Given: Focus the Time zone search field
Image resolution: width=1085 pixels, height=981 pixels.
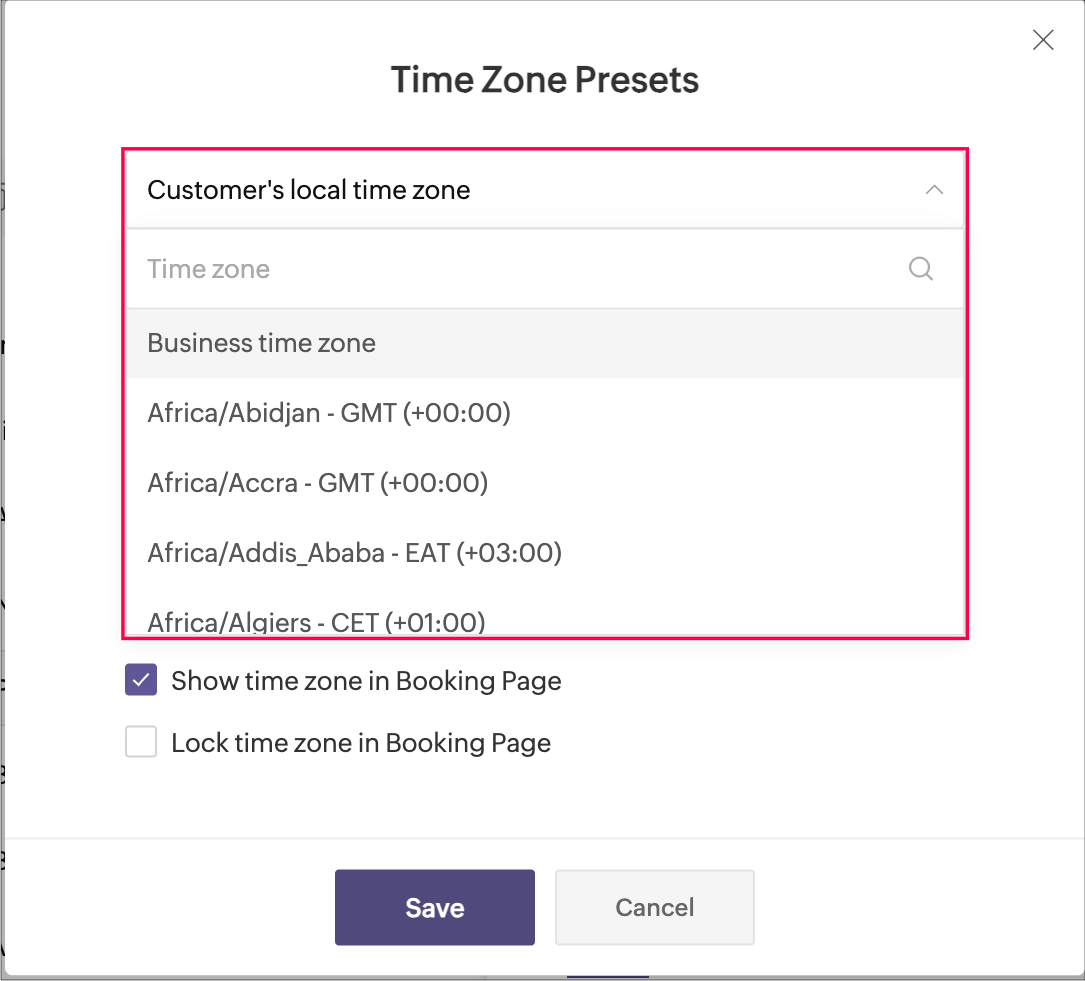Looking at the screenshot, I should point(545,268).
